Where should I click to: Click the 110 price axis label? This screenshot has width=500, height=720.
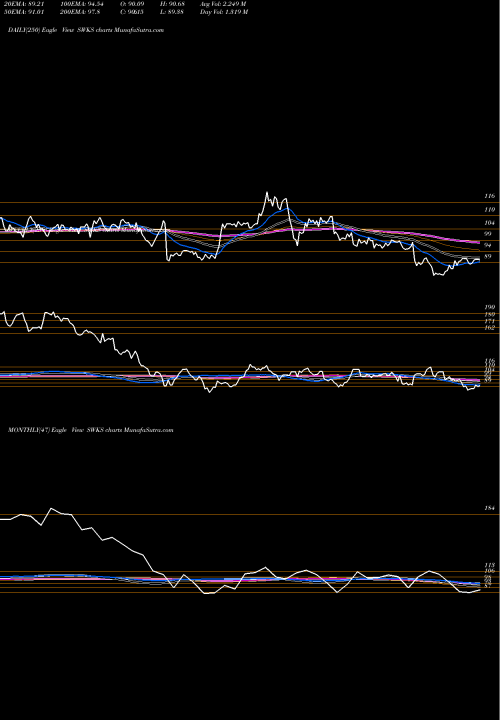[x=489, y=209]
